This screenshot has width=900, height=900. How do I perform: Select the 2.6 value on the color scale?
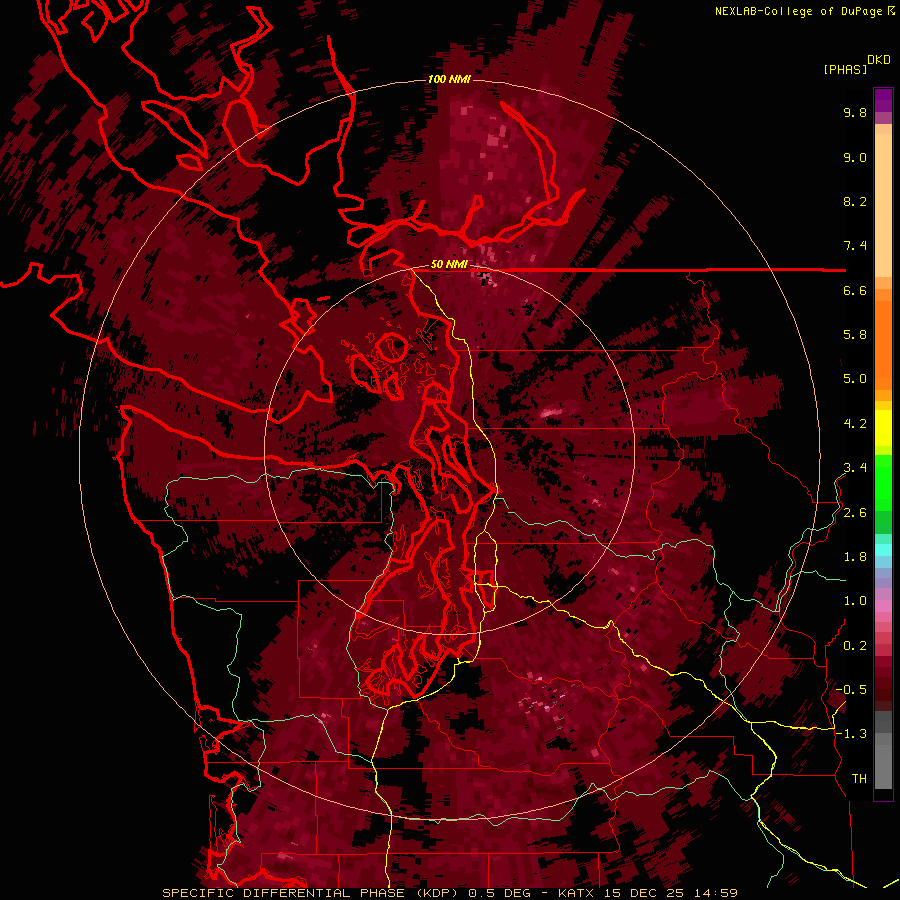(855, 513)
